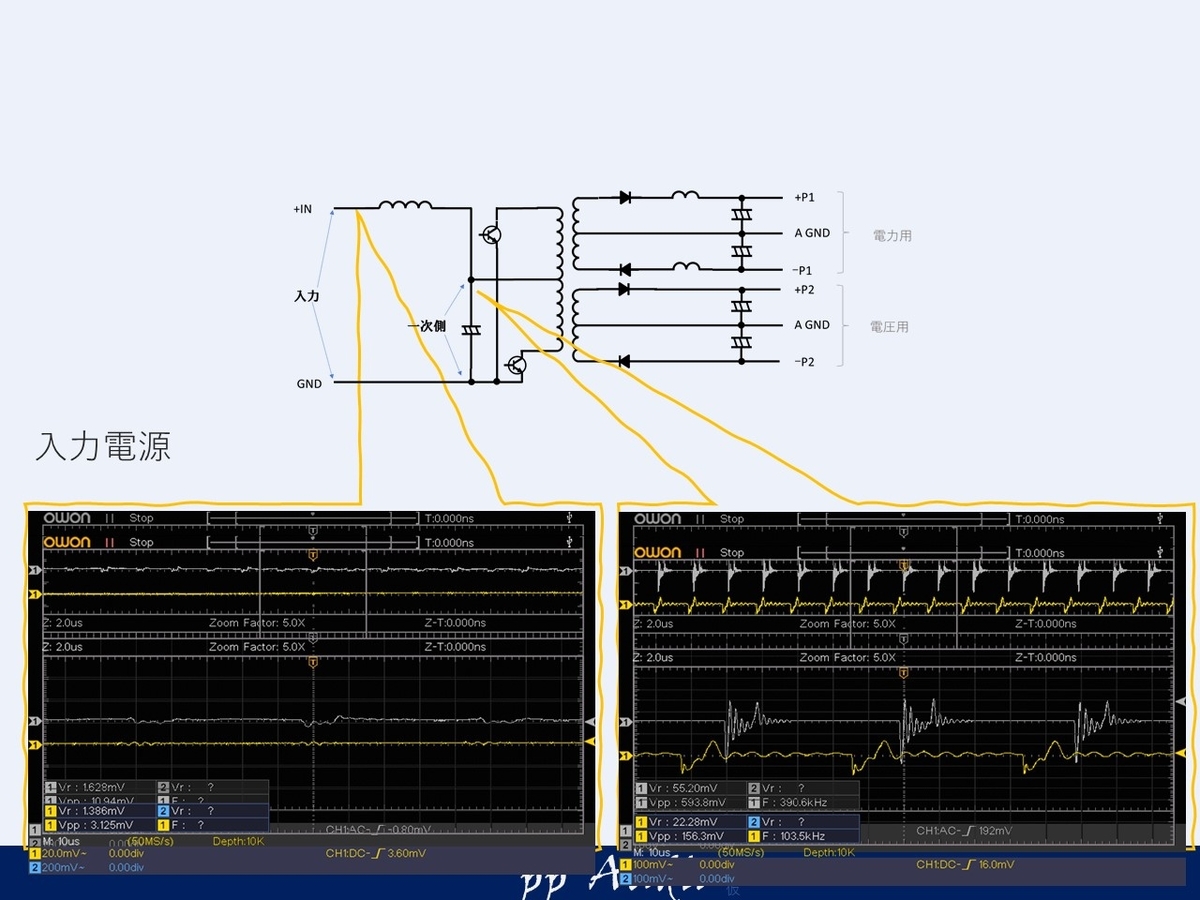Click Stop status beside orange OWON, left scope
Viewport: 1200px width, 900px height.
click(141, 542)
